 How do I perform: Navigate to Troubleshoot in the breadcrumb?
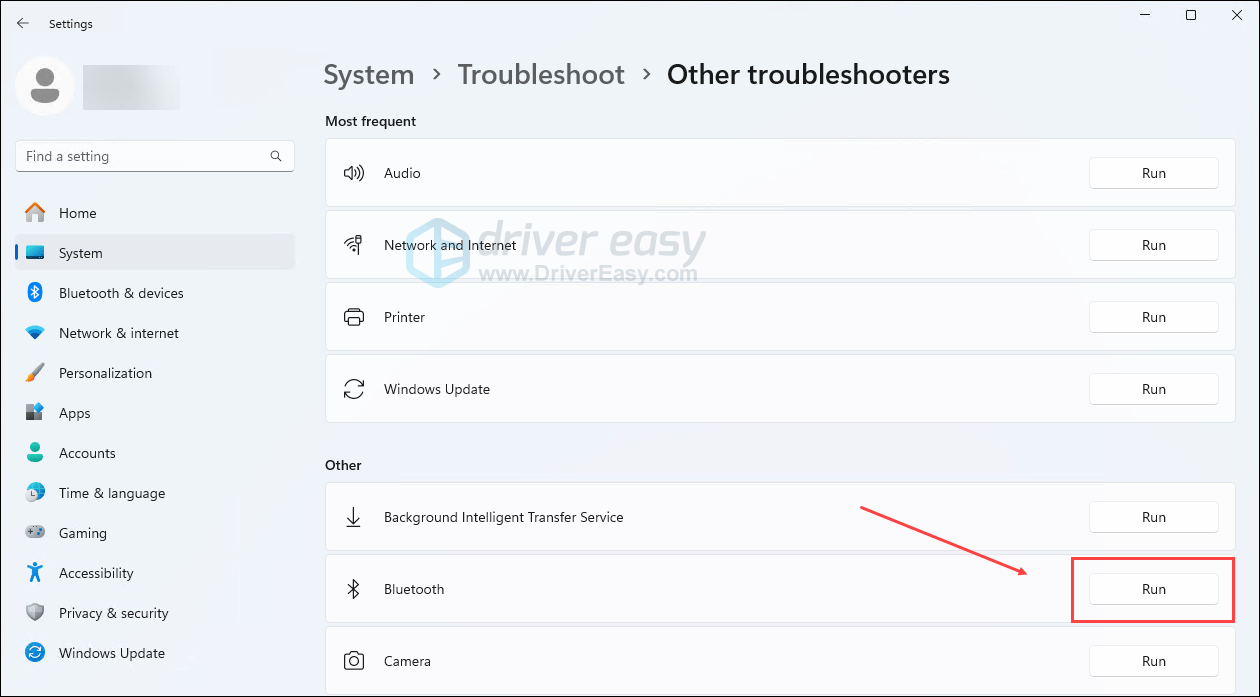541,75
